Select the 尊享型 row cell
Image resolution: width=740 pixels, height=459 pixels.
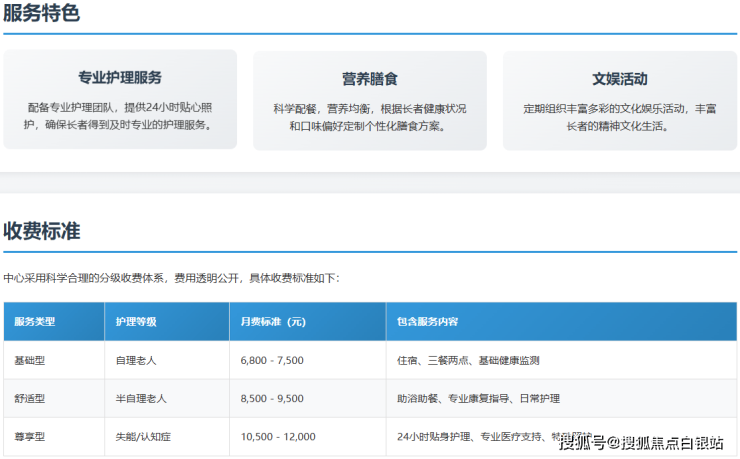30,437
